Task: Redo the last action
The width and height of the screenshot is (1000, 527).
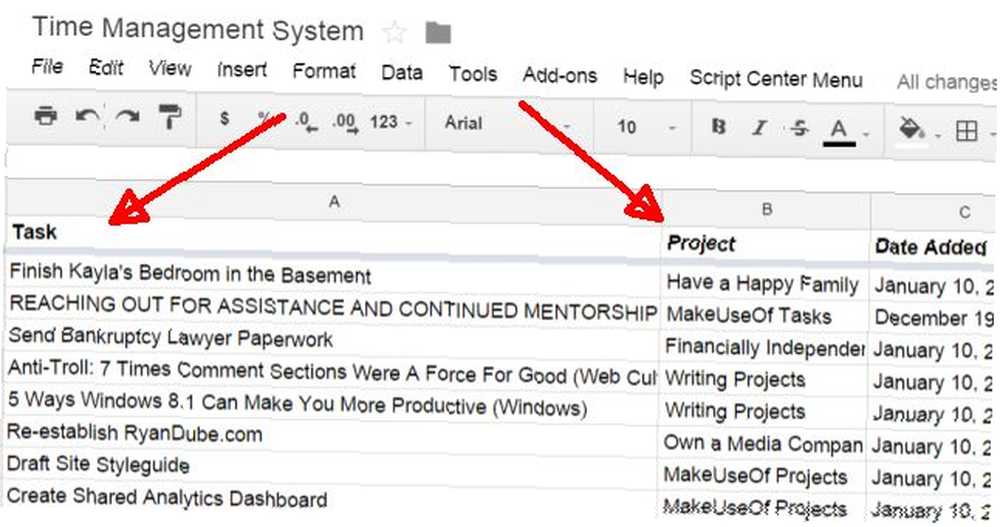Action: [x=128, y=117]
